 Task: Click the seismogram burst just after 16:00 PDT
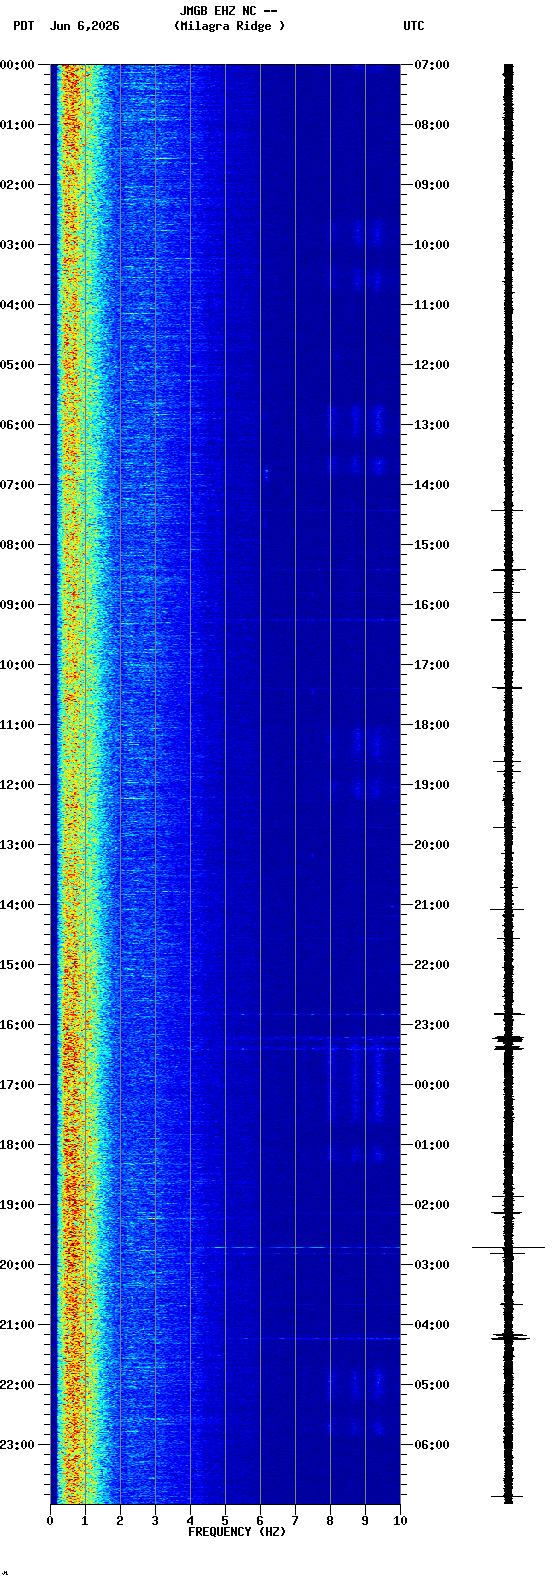(x=508, y=1041)
